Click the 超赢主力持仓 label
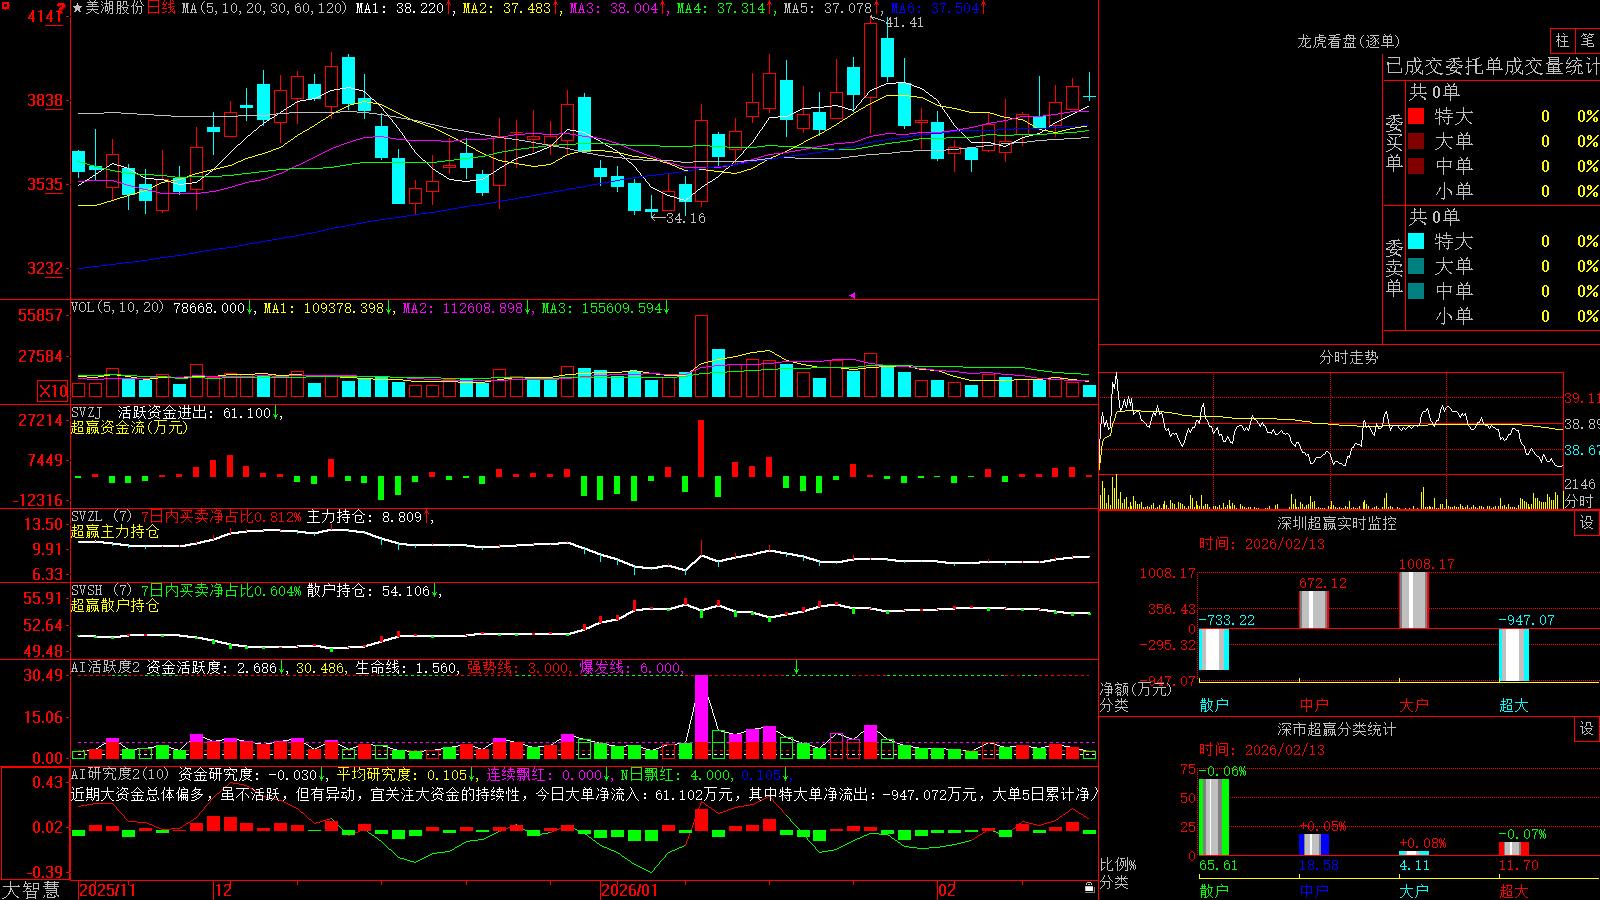 pos(115,531)
